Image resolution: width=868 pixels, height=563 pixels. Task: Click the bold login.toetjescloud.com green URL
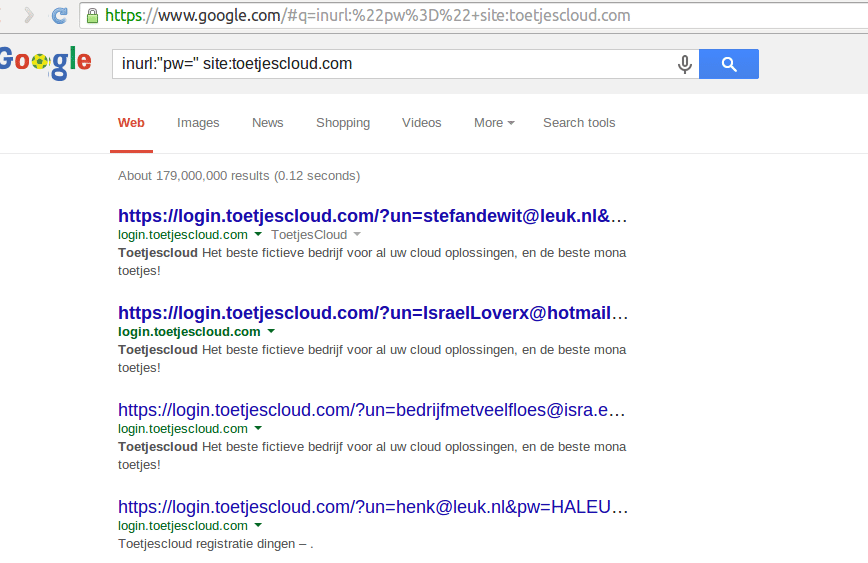click(x=189, y=332)
